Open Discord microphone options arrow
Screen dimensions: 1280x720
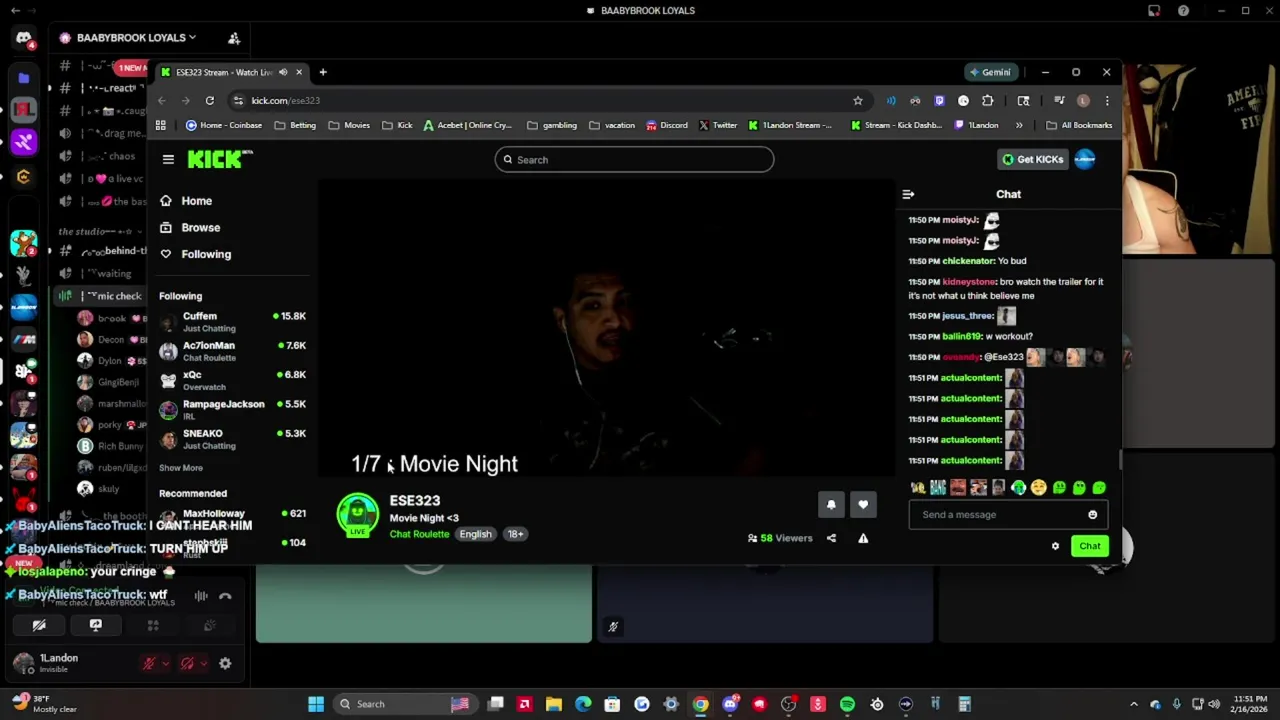(165, 663)
